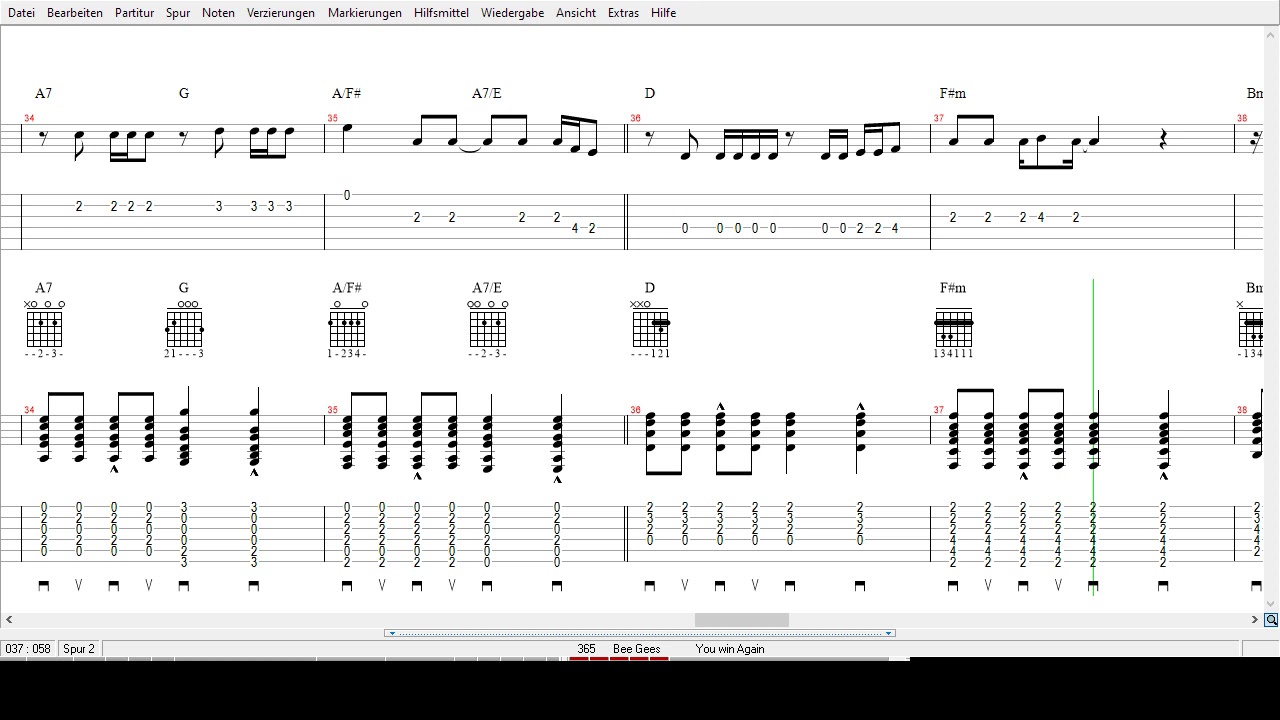Open the Hilfsmittel menu
This screenshot has width=1280, height=720.
coord(441,13)
